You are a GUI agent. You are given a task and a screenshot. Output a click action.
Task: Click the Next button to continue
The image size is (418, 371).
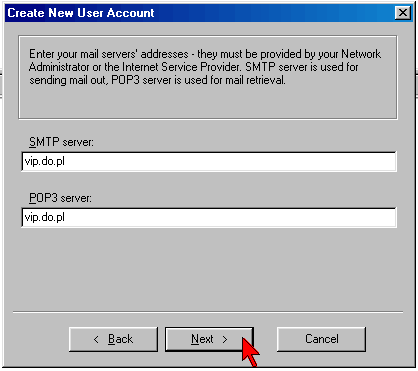pyautogui.click(x=209, y=339)
